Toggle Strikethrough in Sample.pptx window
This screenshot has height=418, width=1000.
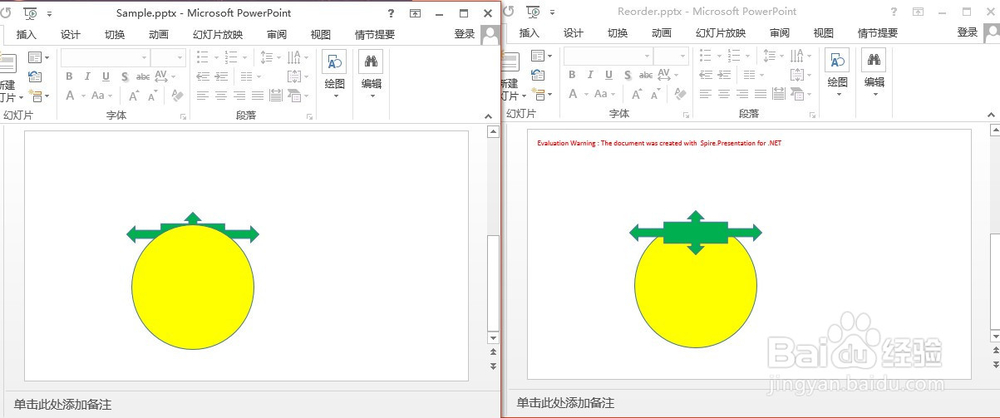pyautogui.click(x=143, y=77)
